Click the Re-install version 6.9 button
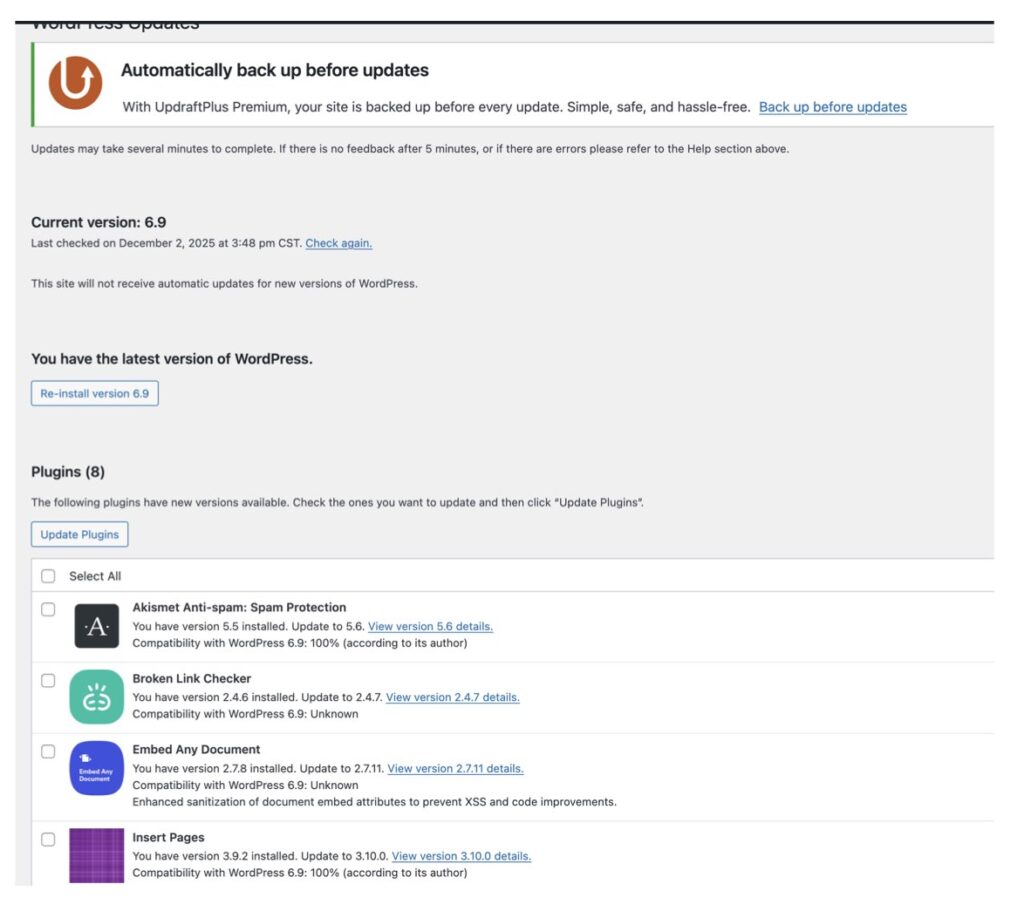The width and height of the screenshot is (1024, 918). coord(95,394)
